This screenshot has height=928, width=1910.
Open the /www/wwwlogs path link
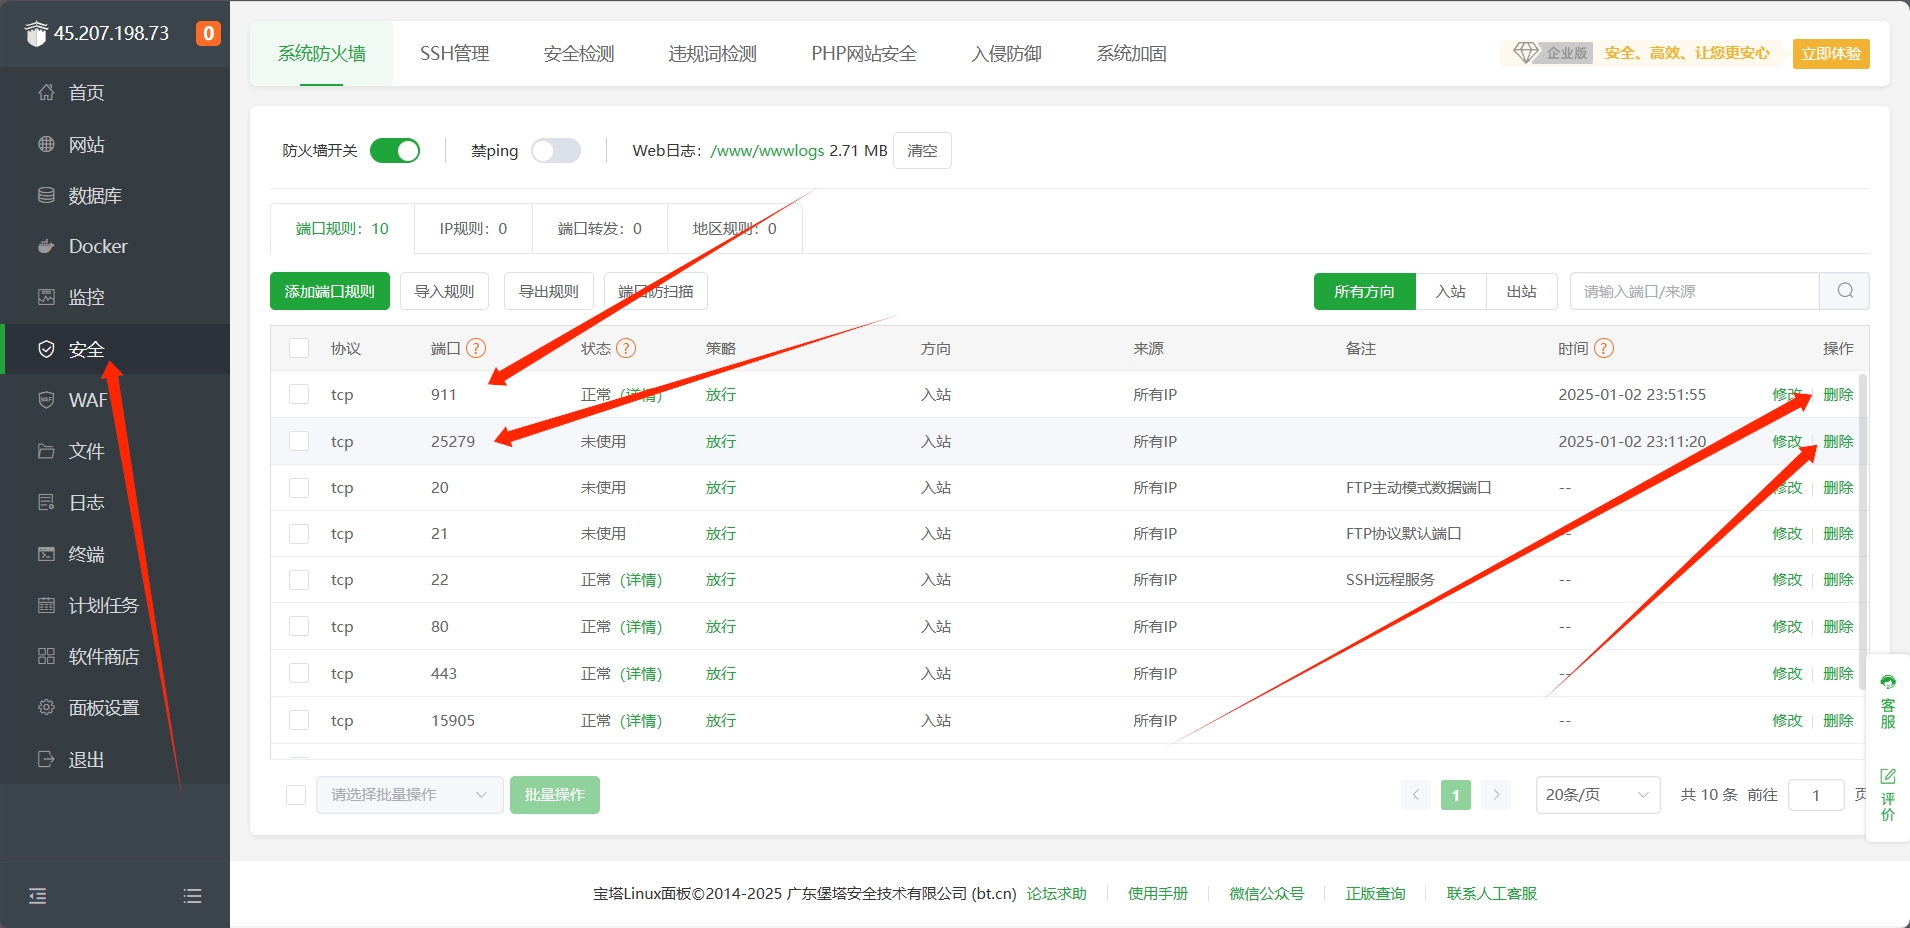(767, 150)
